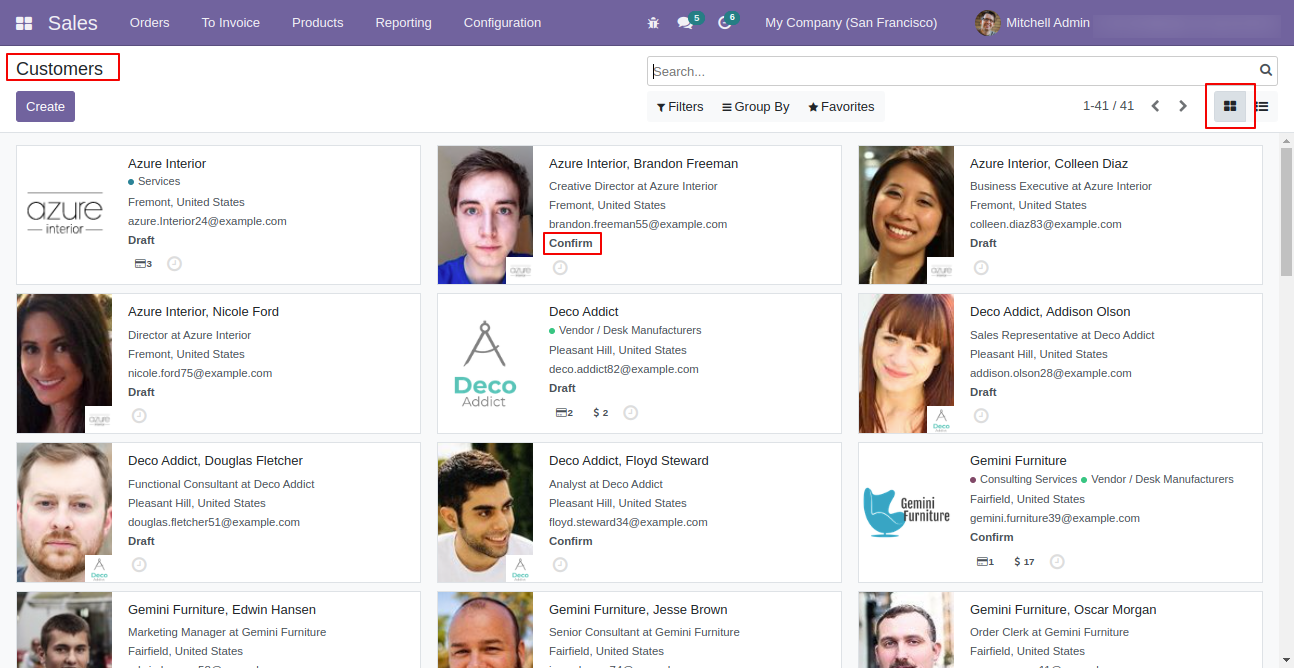Click the Sales app title
The height and width of the screenshot is (668, 1294).
[x=73, y=23]
